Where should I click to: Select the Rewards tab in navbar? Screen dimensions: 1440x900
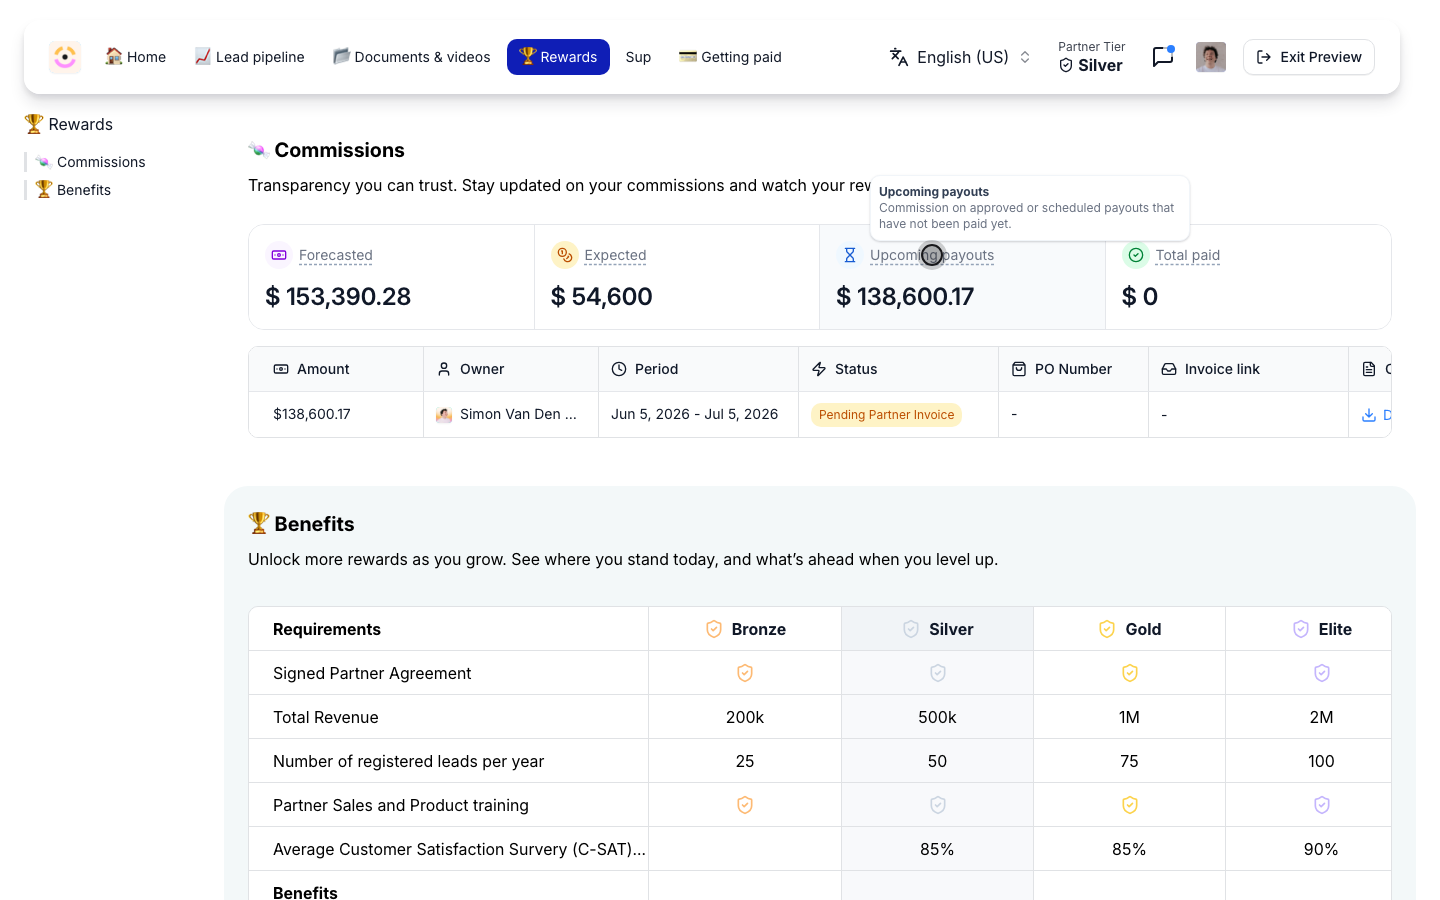[x=558, y=57]
